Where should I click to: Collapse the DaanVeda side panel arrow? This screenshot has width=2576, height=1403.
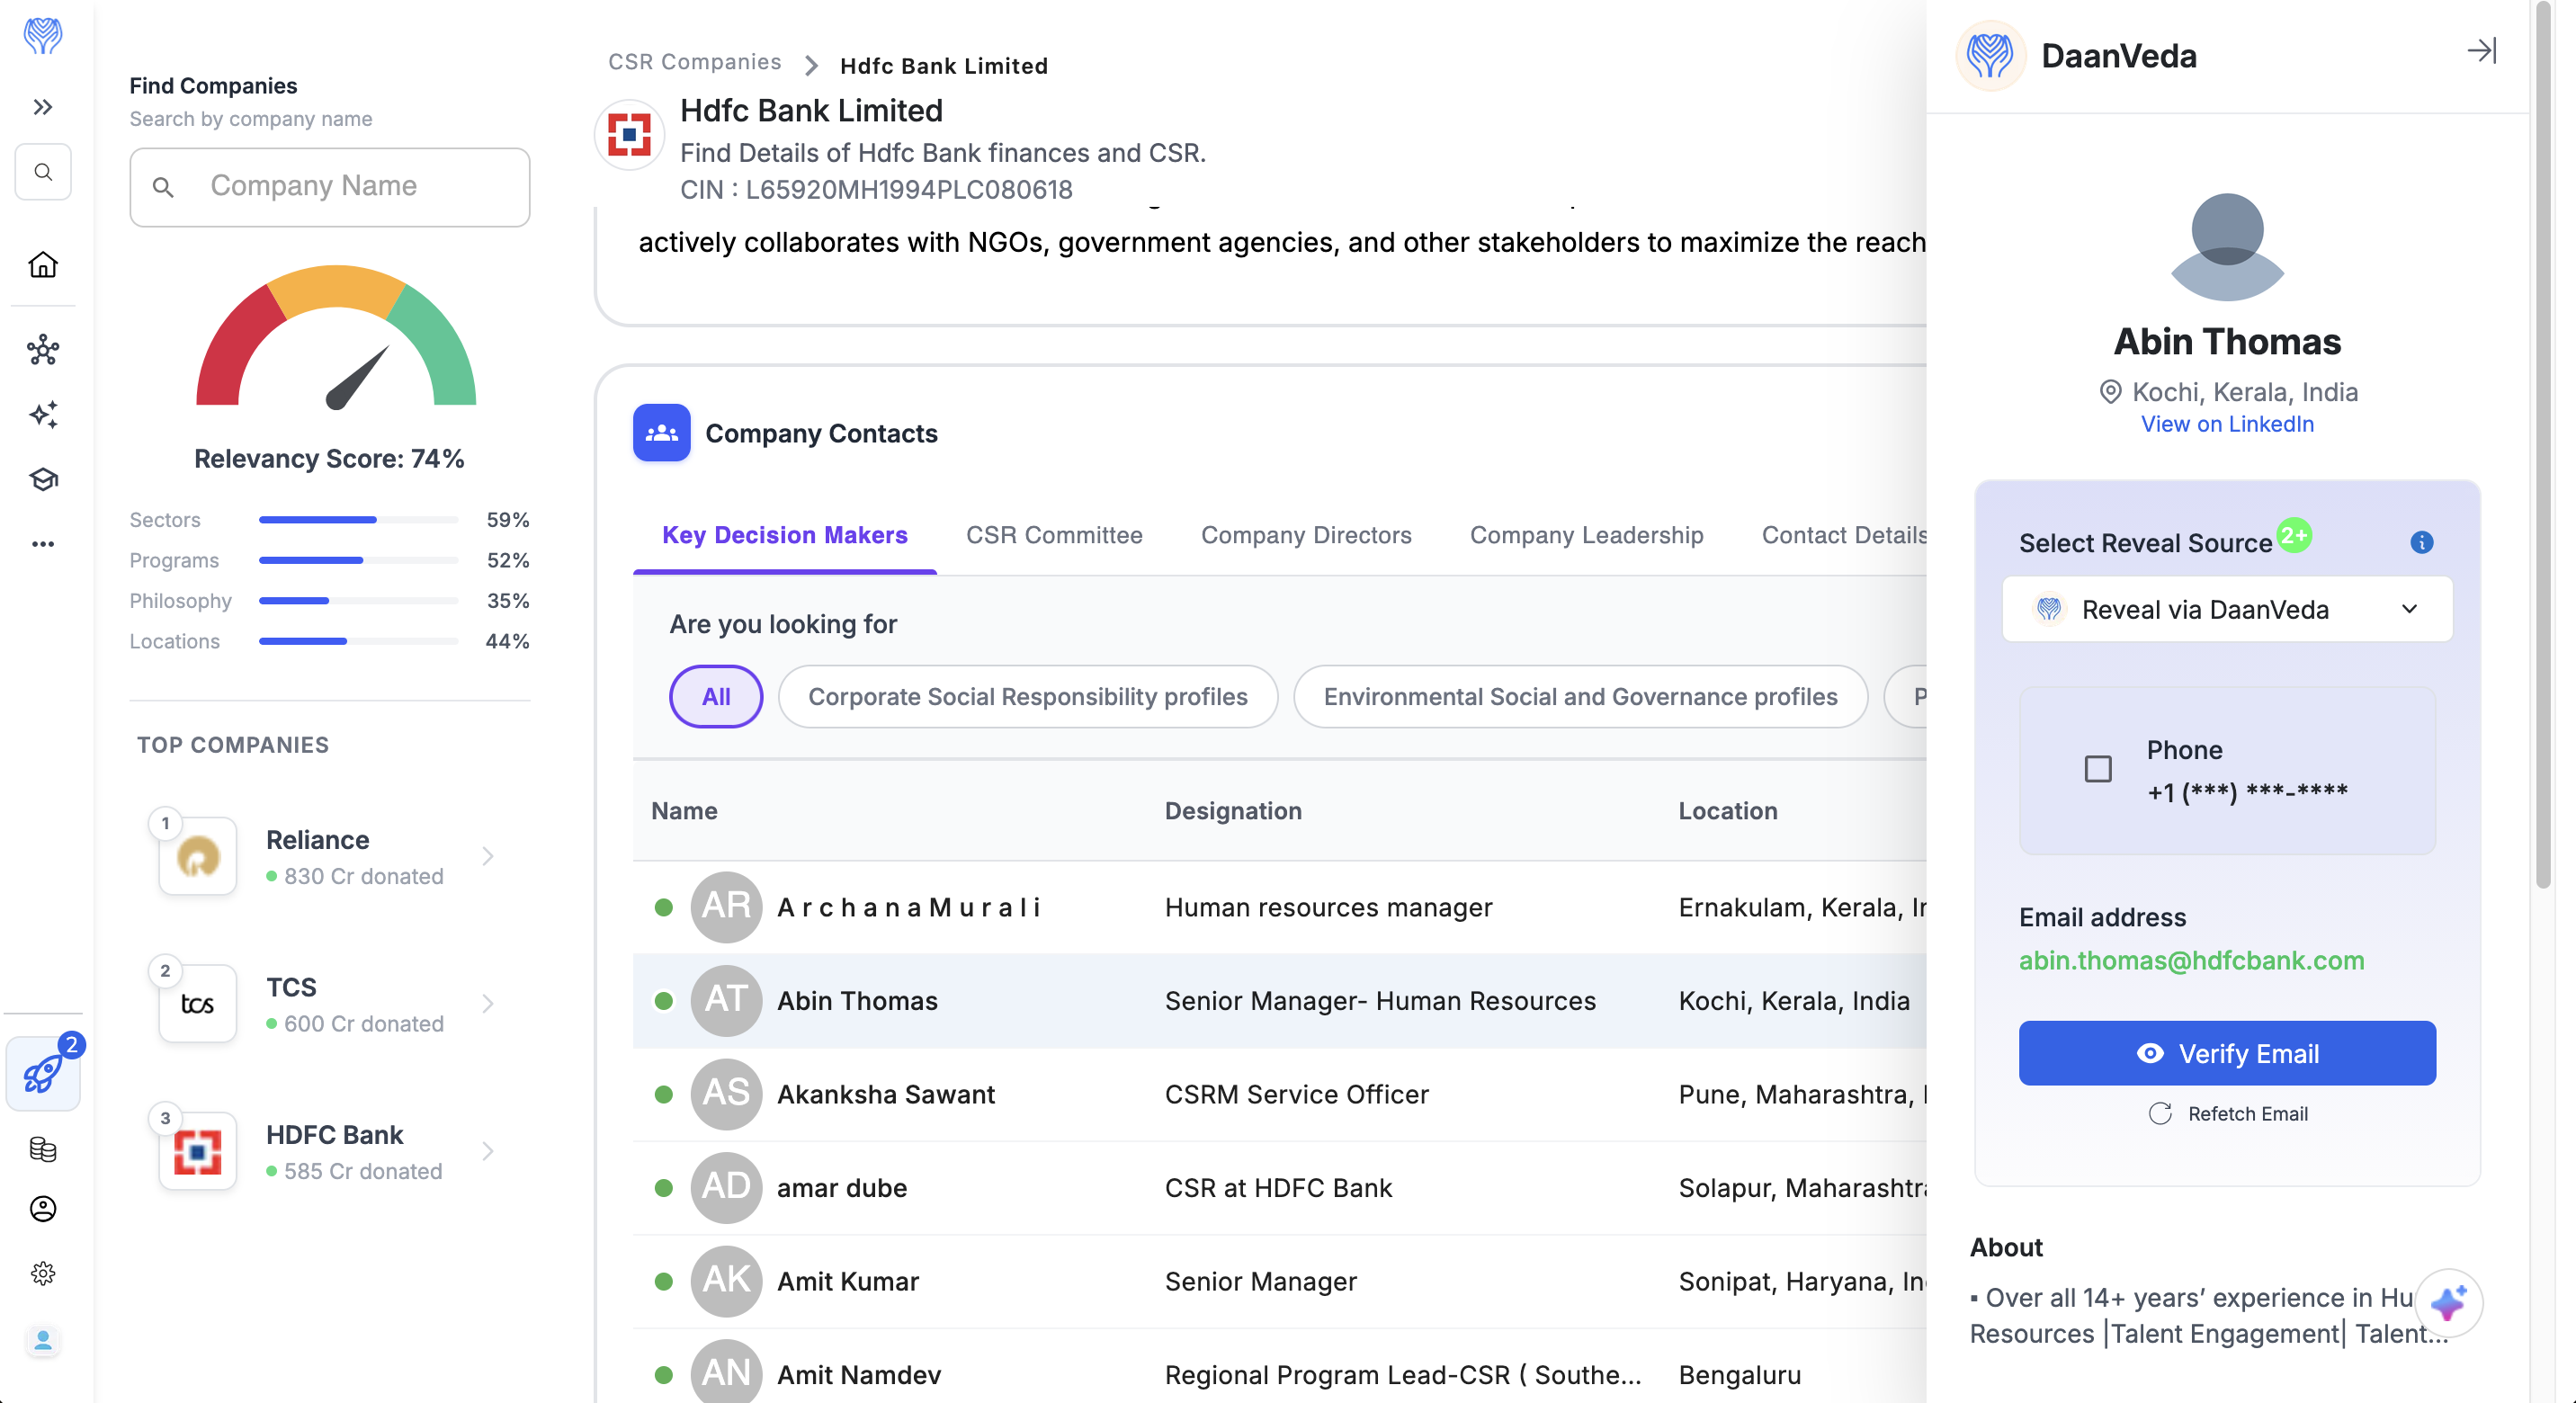click(x=2482, y=51)
